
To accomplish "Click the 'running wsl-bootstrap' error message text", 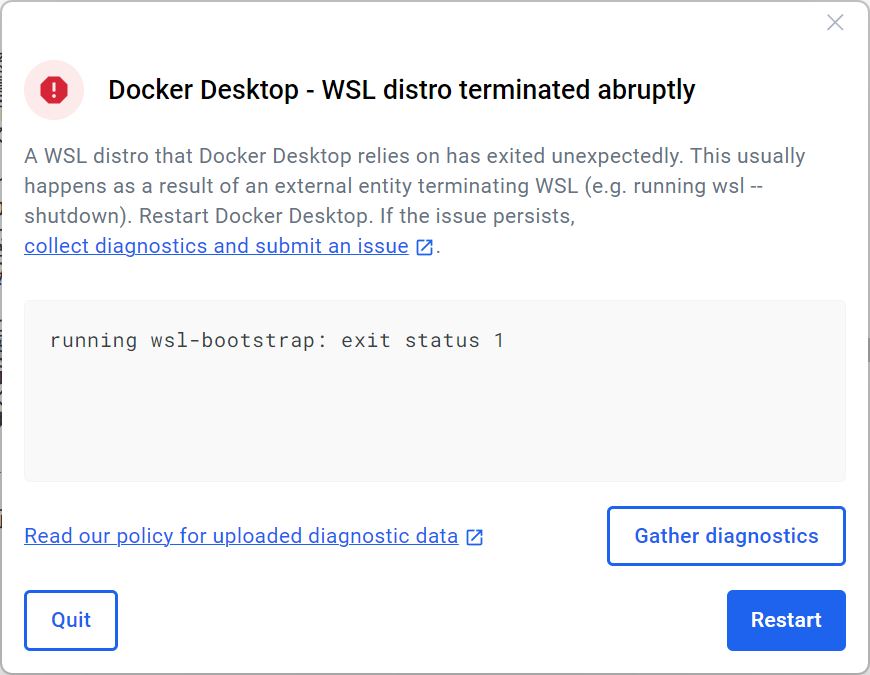I will coord(190,340).
